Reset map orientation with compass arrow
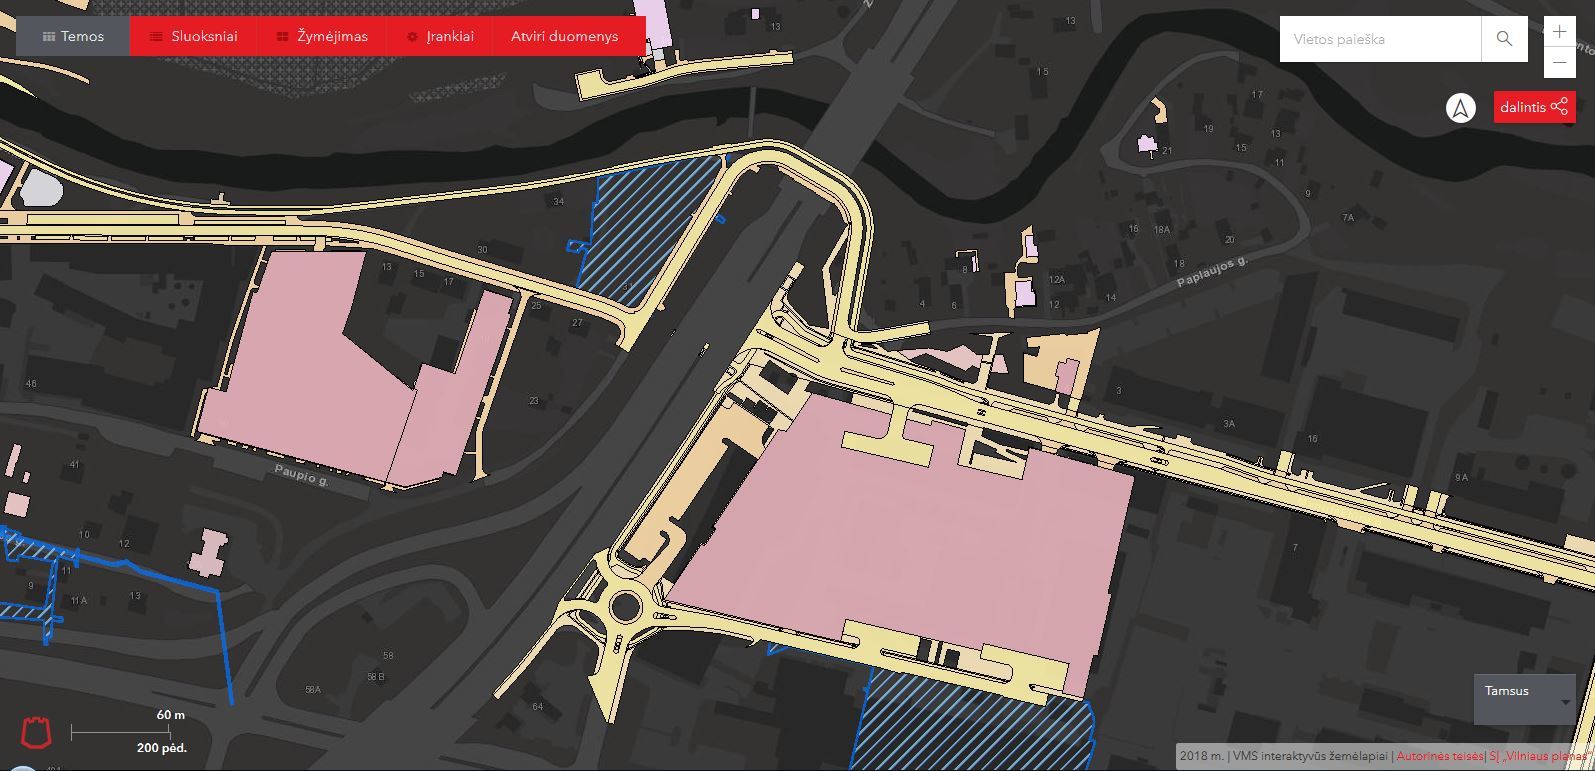This screenshot has width=1595, height=771. point(1461,108)
